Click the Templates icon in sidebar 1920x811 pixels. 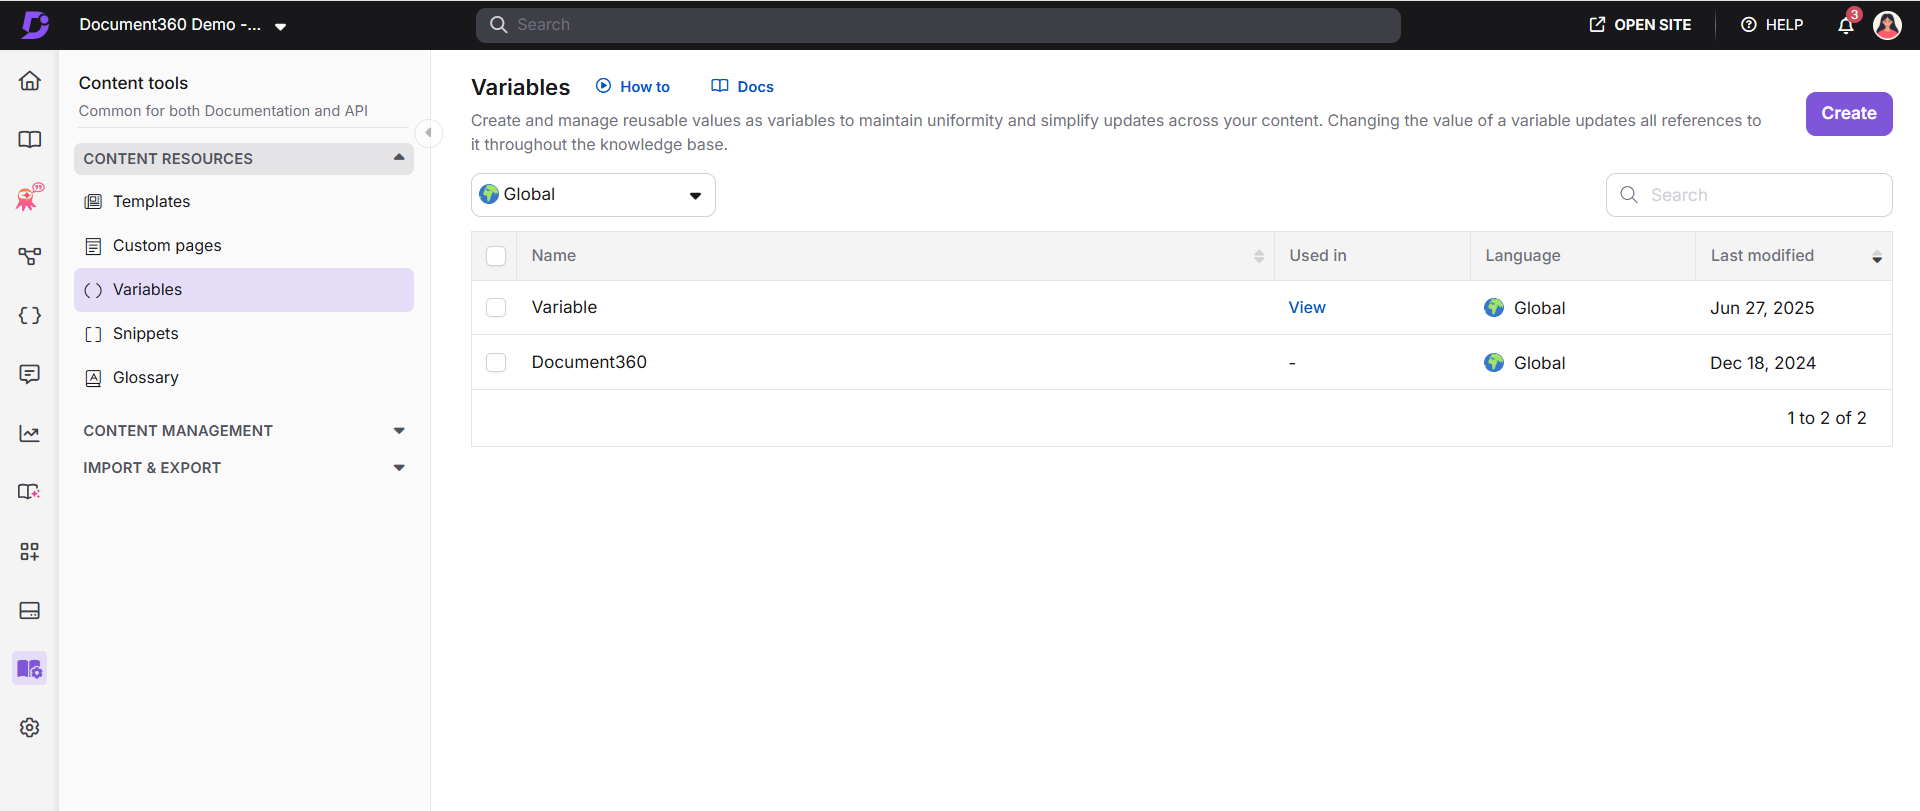click(93, 202)
